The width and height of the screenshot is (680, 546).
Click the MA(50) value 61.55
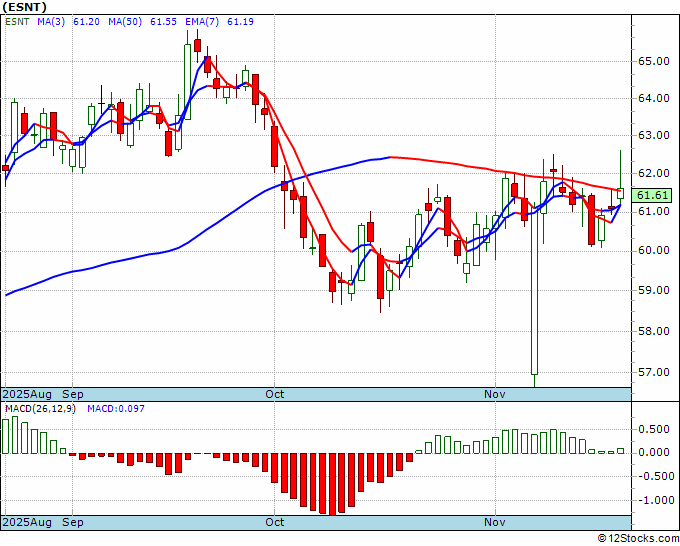[163, 22]
